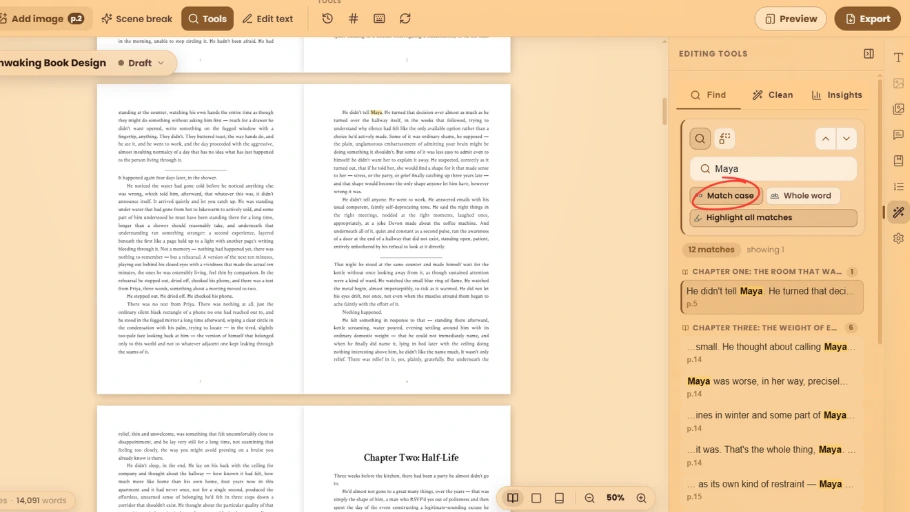Click the Add image button
Image resolution: width=910 pixels, height=512 pixels.
(42, 19)
